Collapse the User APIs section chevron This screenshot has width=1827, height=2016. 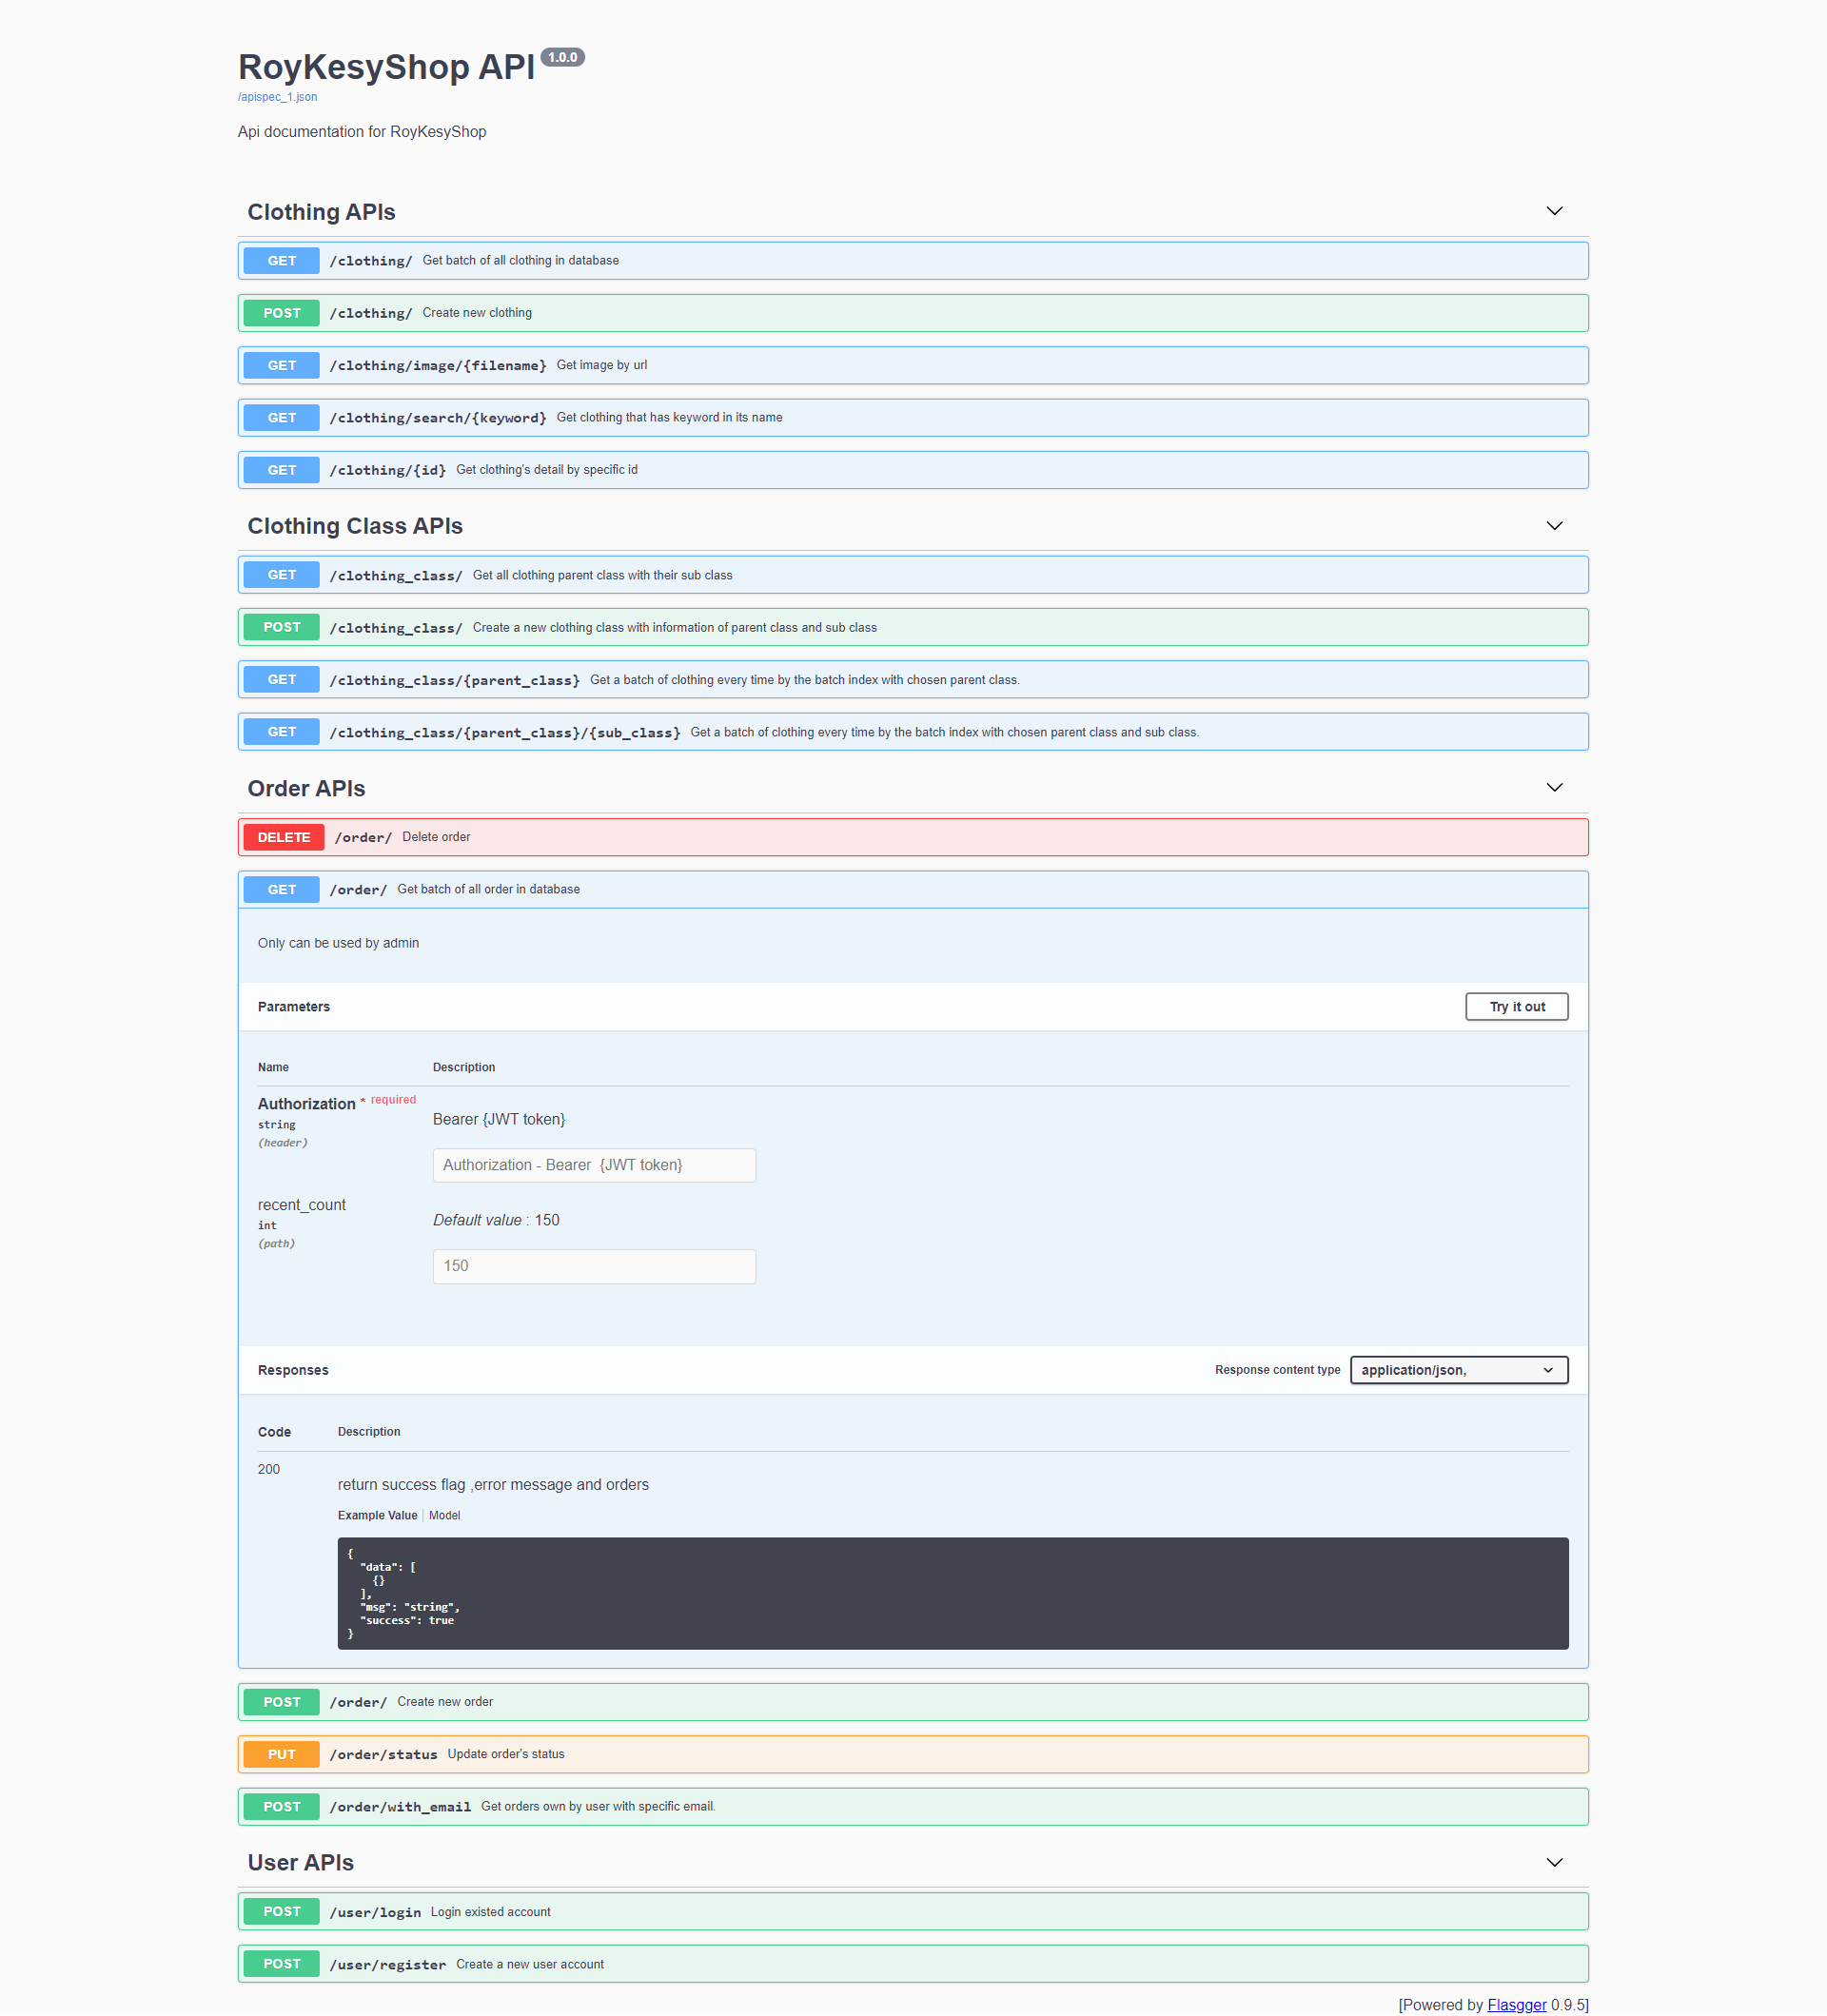tap(1553, 1862)
